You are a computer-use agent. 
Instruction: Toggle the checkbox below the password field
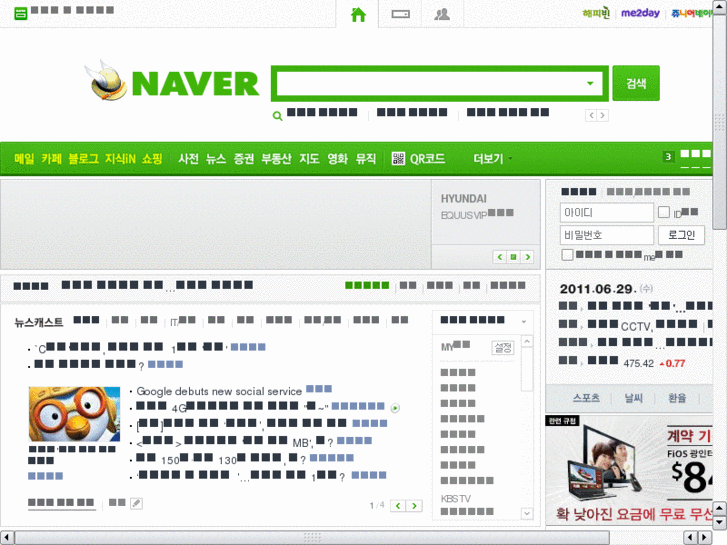pos(567,255)
